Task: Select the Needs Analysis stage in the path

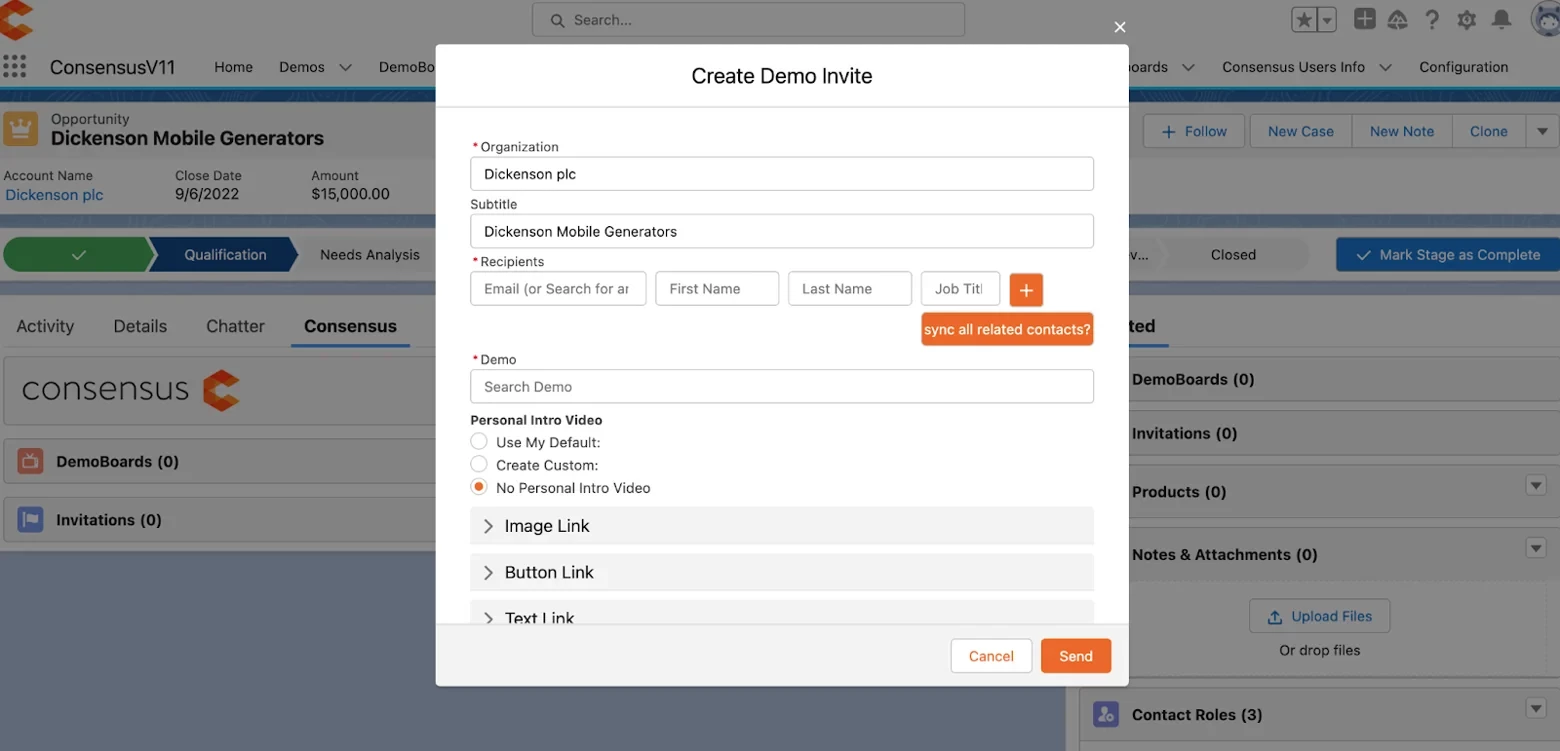Action: click(x=370, y=255)
